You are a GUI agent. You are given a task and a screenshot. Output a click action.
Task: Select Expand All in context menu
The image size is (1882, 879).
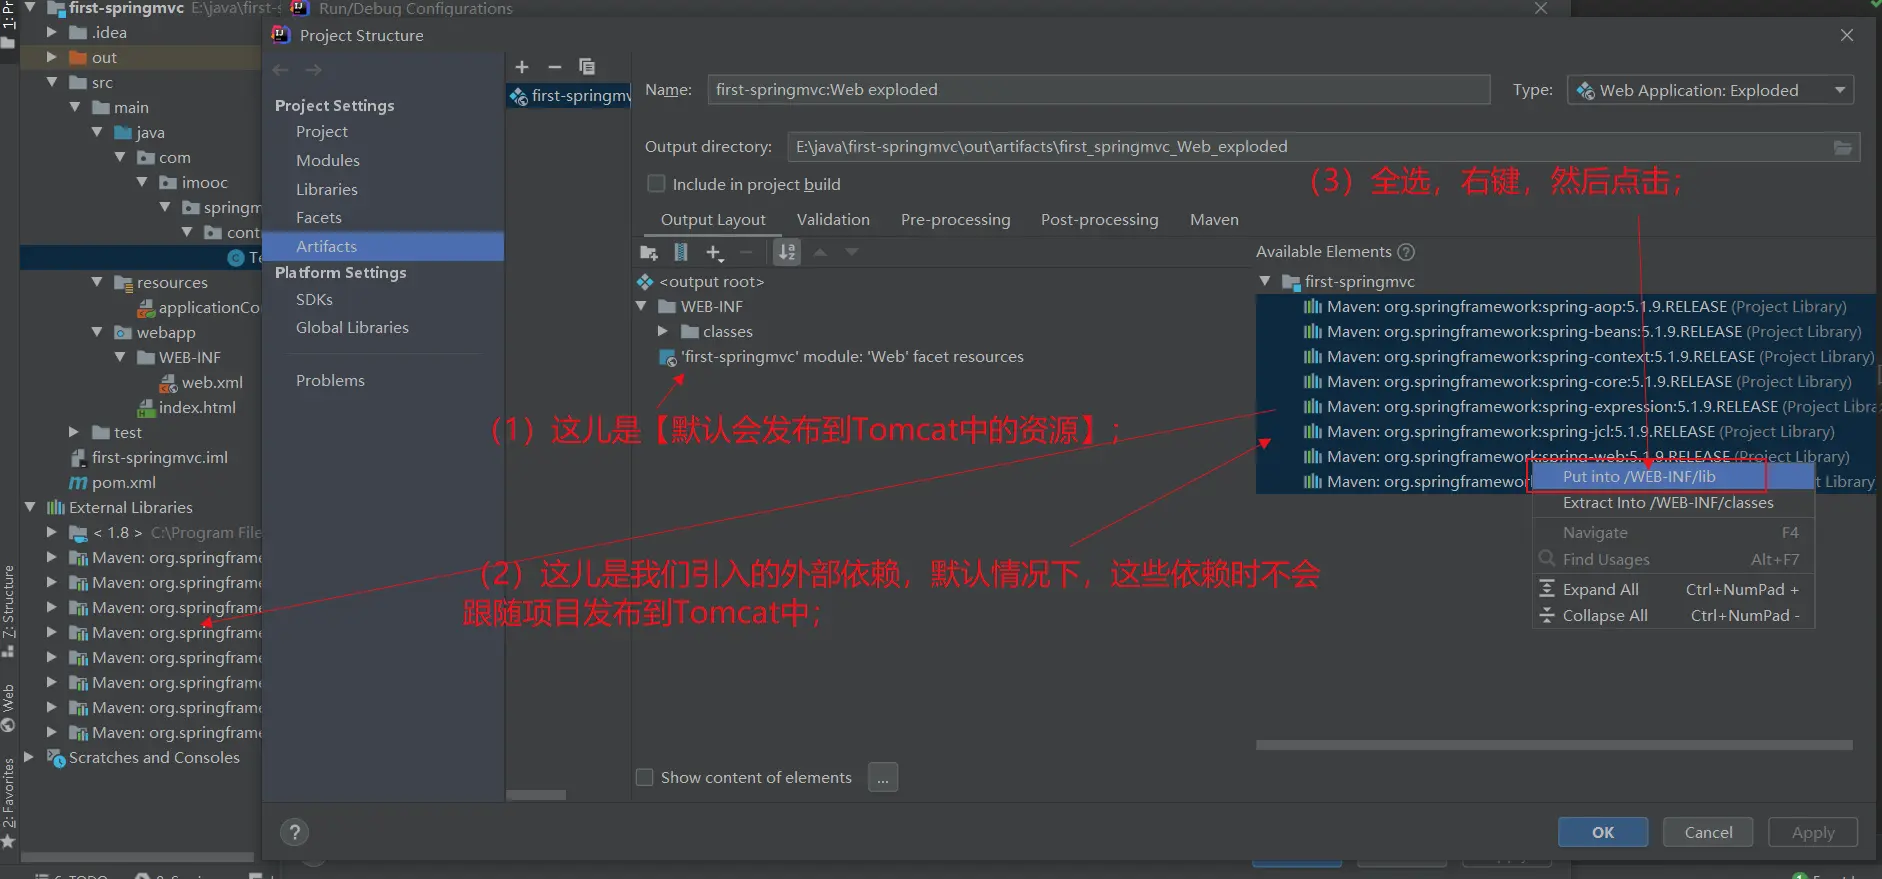click(x=1673, y=590)
